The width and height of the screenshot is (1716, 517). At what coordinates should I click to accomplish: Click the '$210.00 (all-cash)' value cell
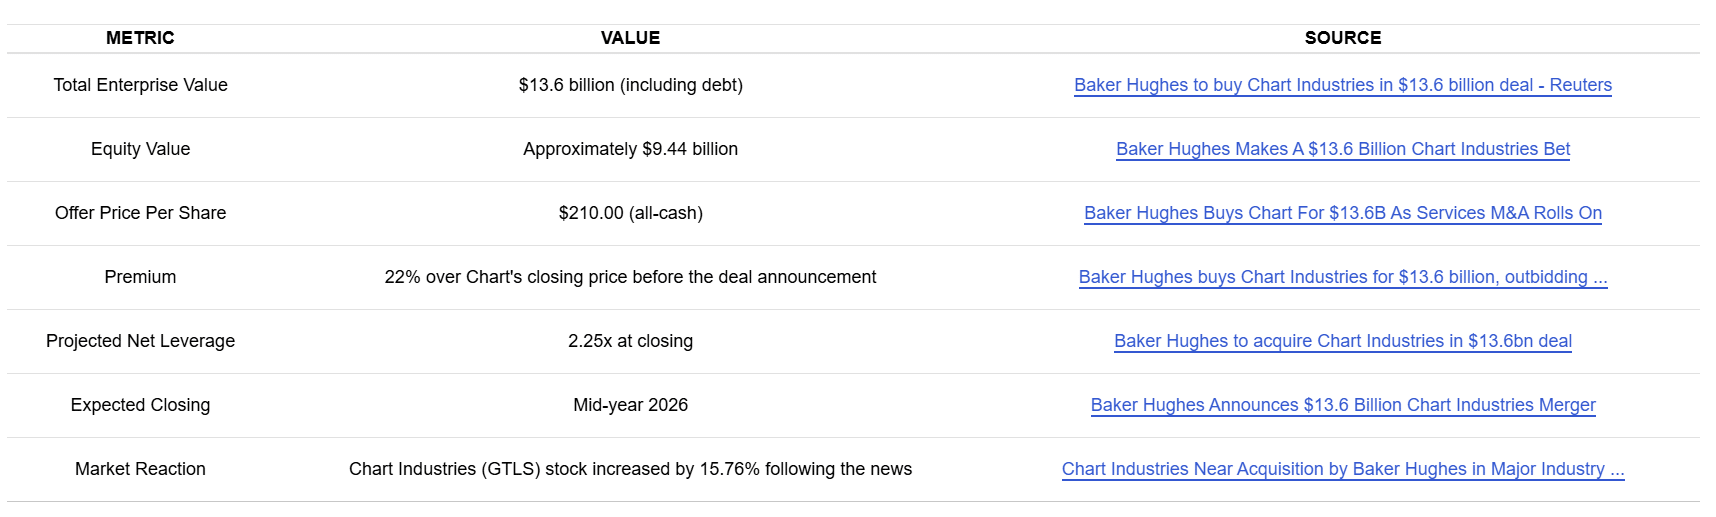(x=630, y=213)
